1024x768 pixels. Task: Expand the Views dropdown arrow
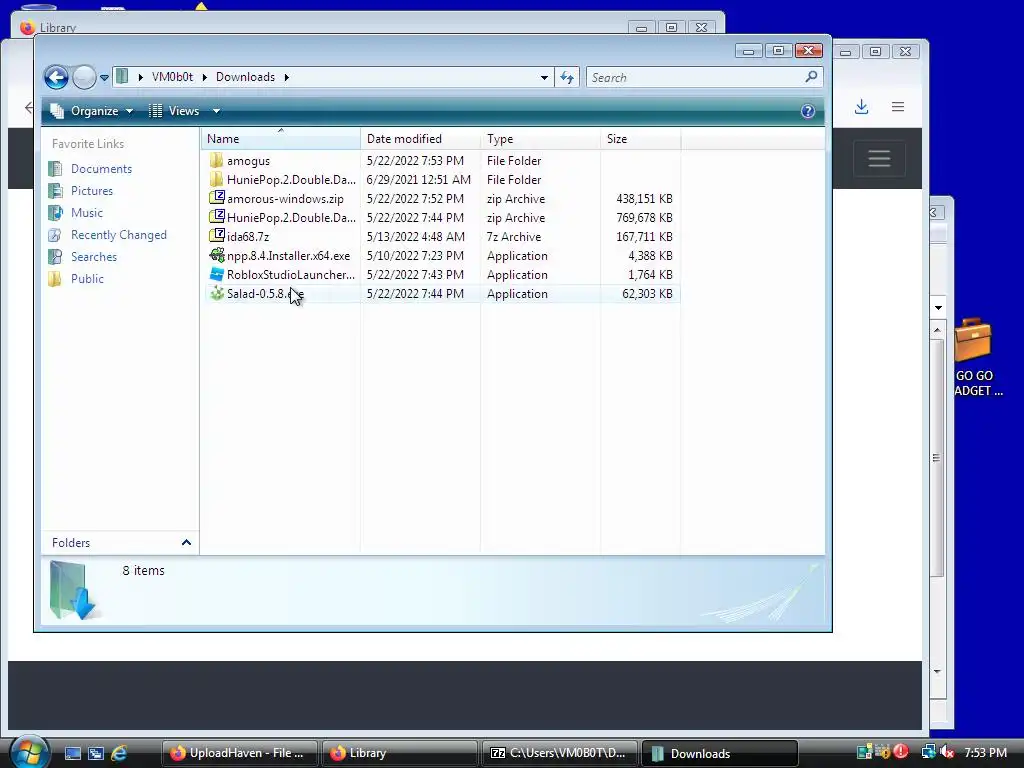tap(216, 111)
